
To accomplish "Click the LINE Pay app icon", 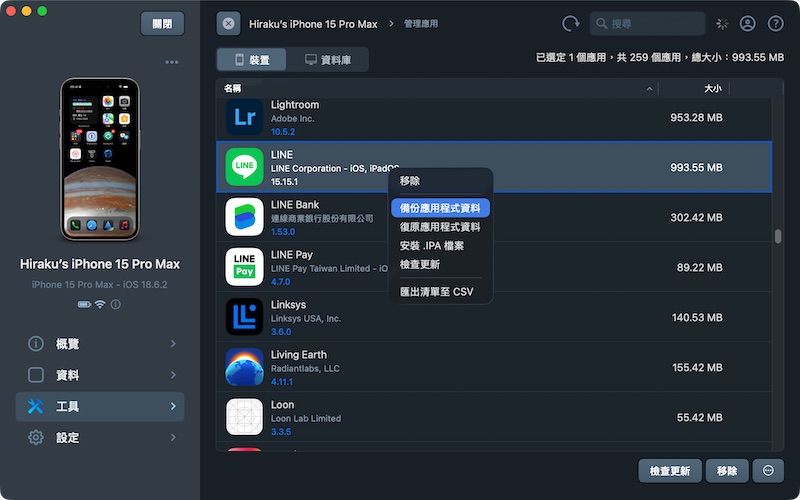I will click(x=244, y=267).
